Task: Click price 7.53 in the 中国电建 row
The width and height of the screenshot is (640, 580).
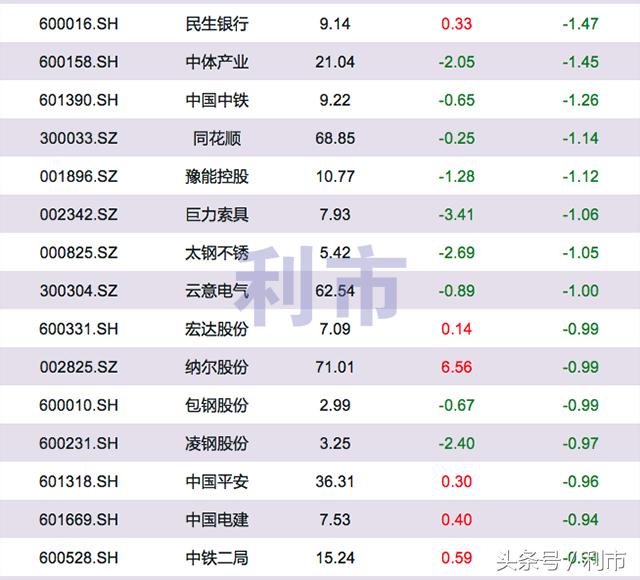Action: click(x=335, y=520)
